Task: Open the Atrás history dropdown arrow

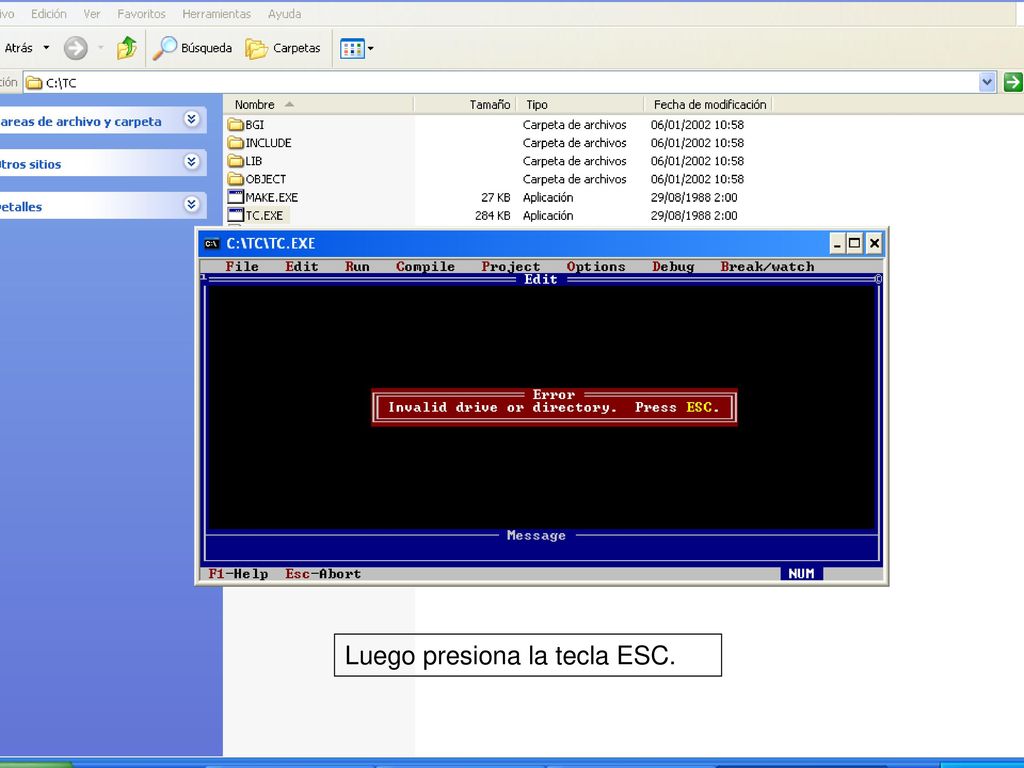Action: [x=46, y=48]
